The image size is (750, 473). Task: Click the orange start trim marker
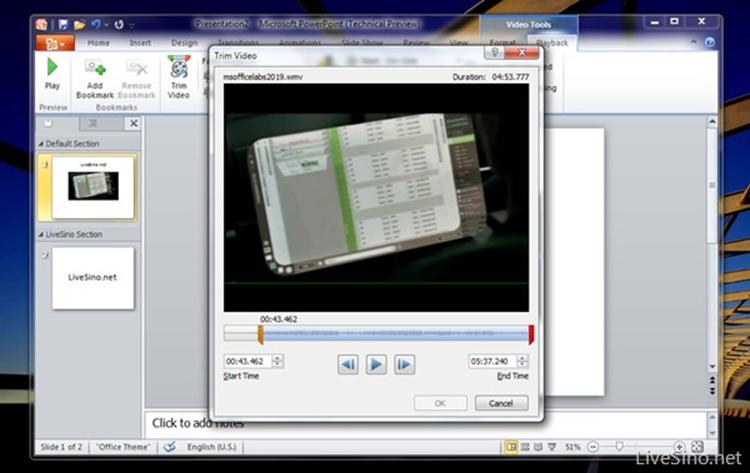point(260,334)
